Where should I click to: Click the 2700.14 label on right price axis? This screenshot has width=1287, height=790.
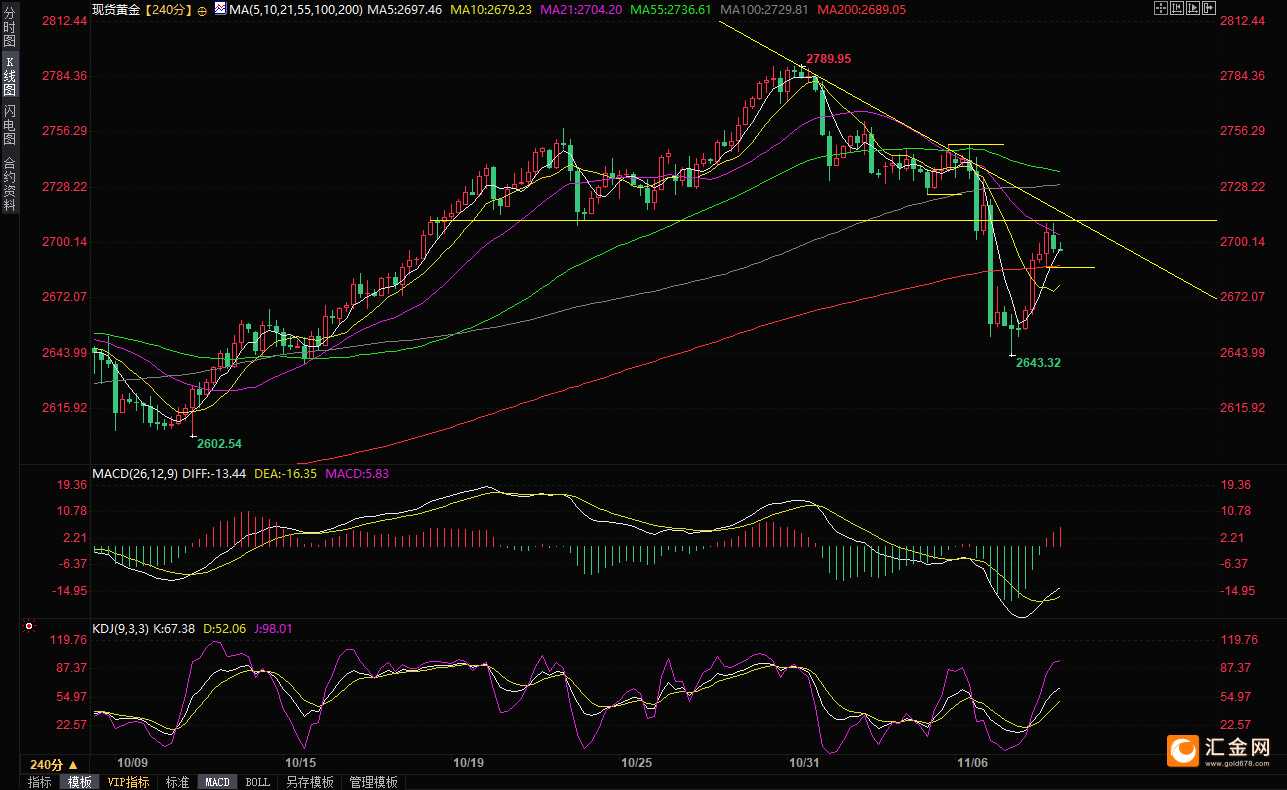point(1243,242)
